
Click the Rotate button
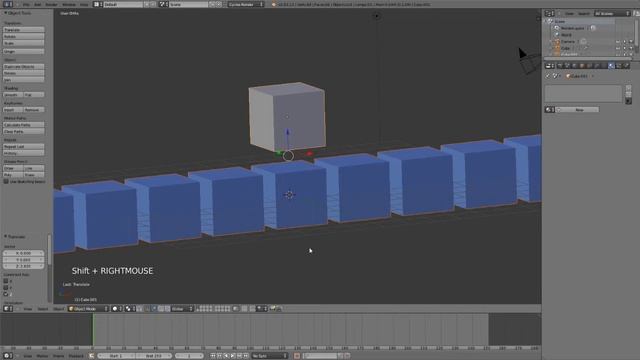(x=24, y=36)
